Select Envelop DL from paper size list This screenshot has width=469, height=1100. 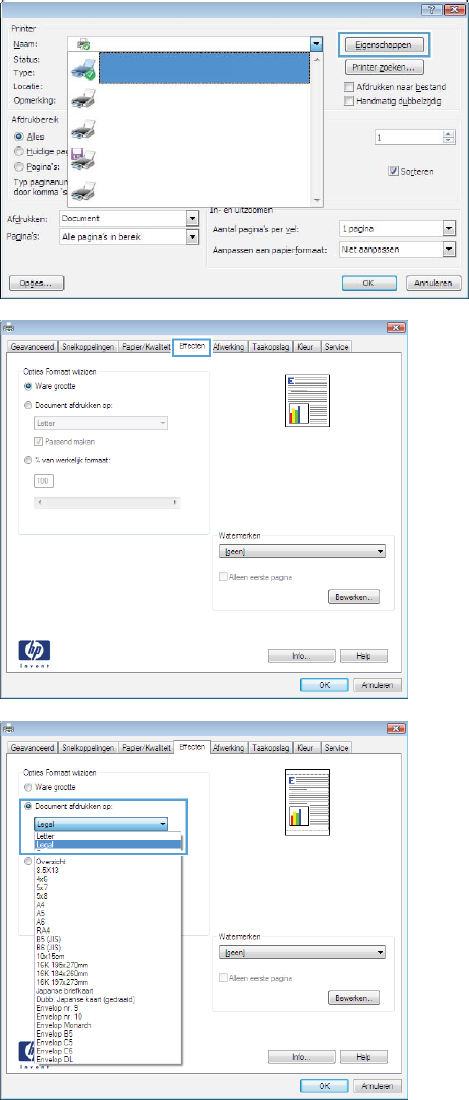(53, 1057)
